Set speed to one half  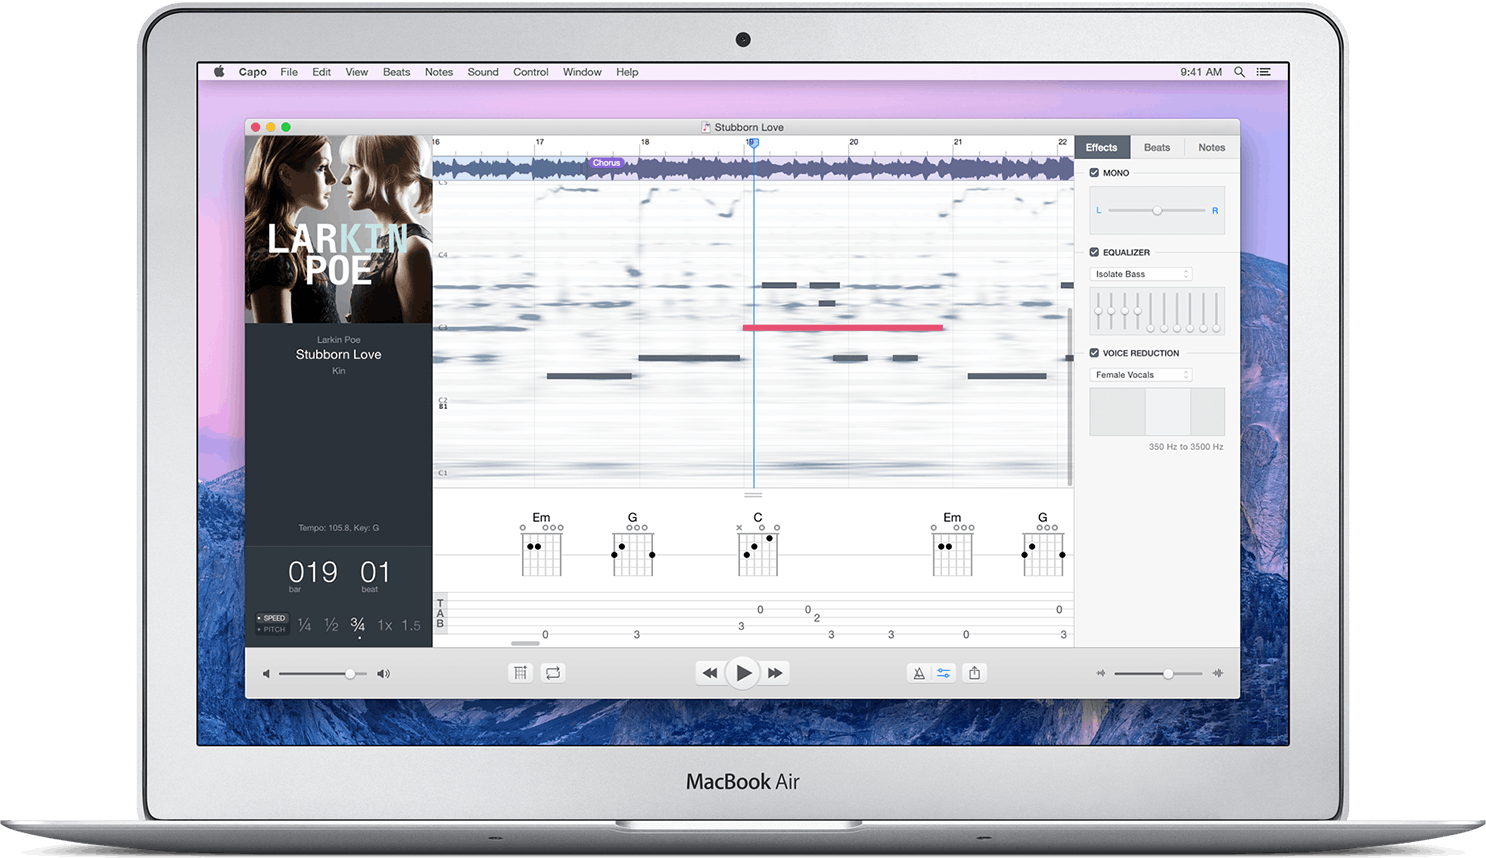coord(331,625)
